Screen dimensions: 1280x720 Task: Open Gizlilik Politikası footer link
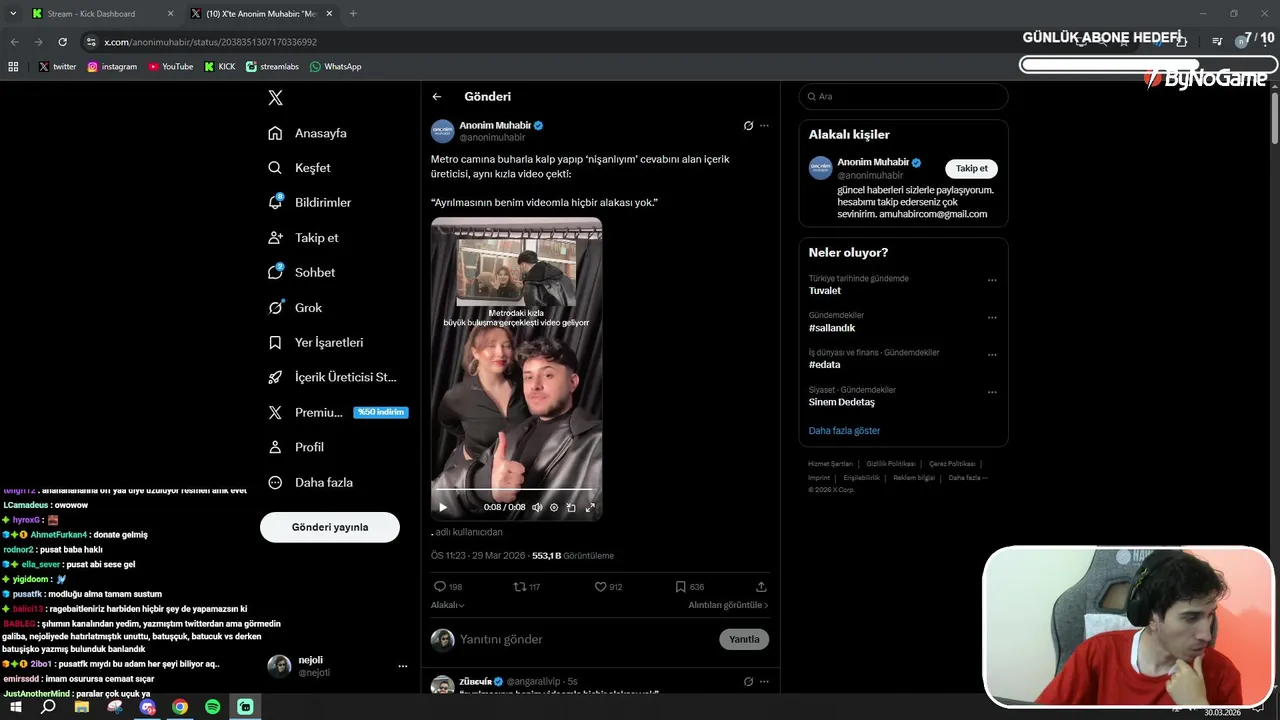pyautogui.click(x=891, y=464)
